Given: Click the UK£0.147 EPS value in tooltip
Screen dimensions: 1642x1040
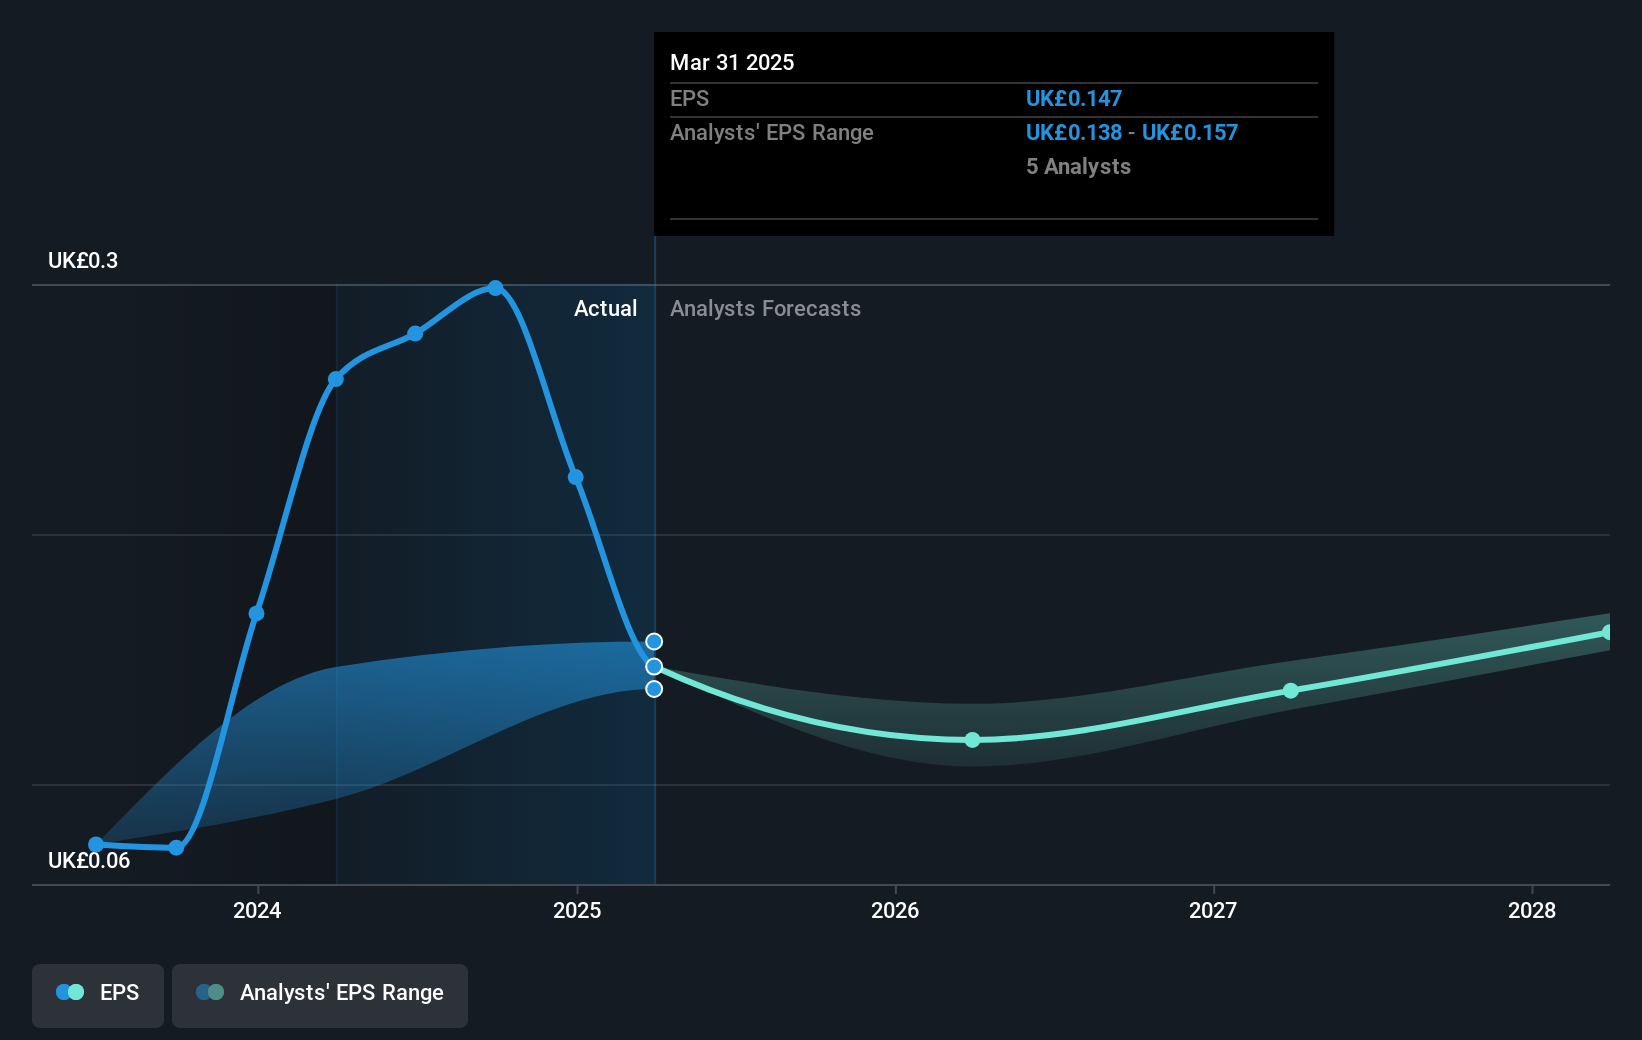Looking at the screenshot, I should coord(1074,99).
